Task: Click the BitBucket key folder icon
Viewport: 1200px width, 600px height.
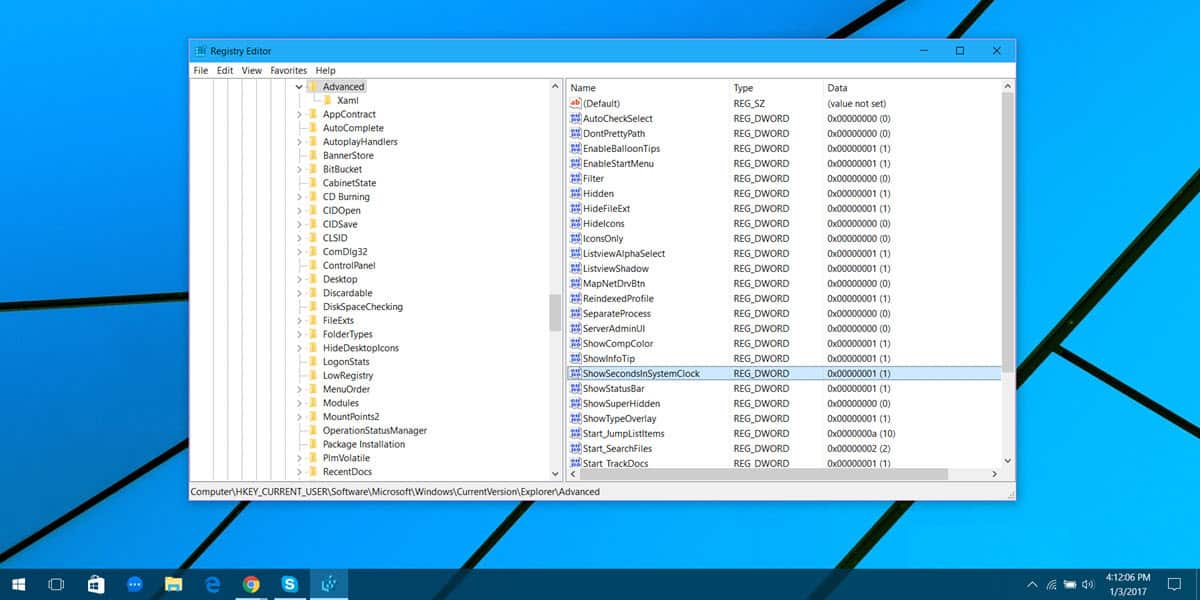Action: click(313, 169)
